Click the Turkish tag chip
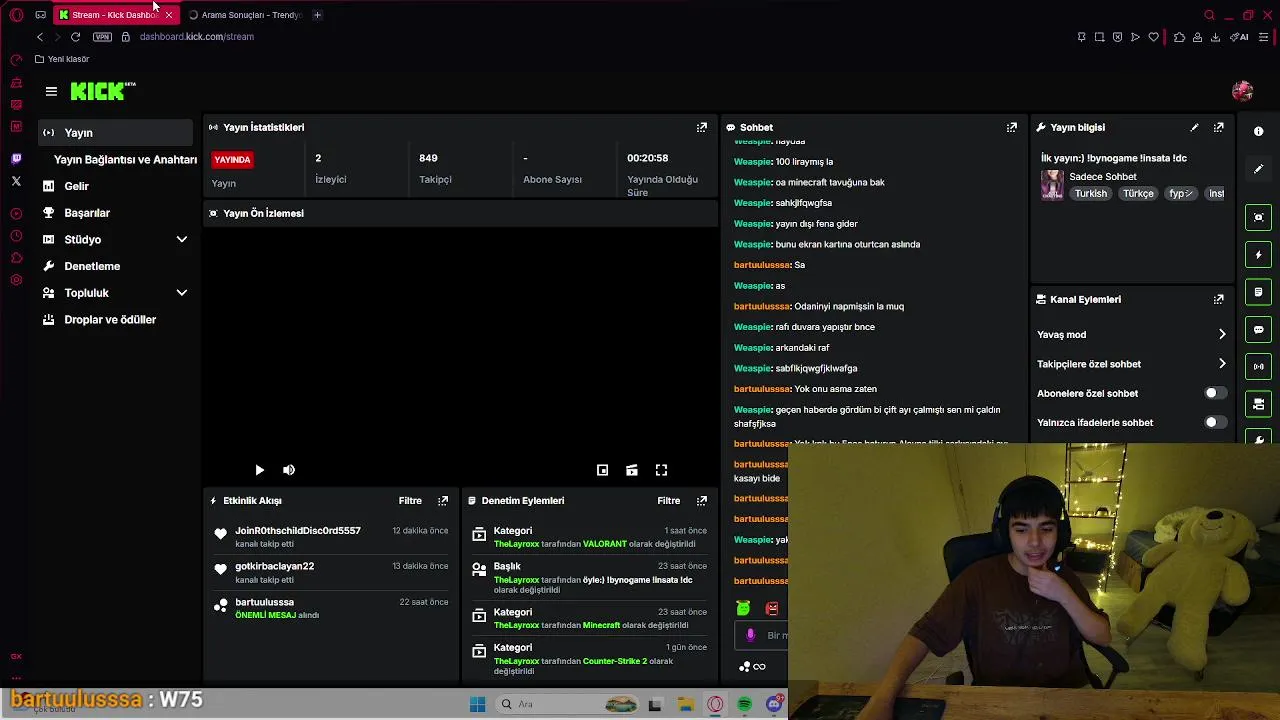 (x=1090, y=194)
